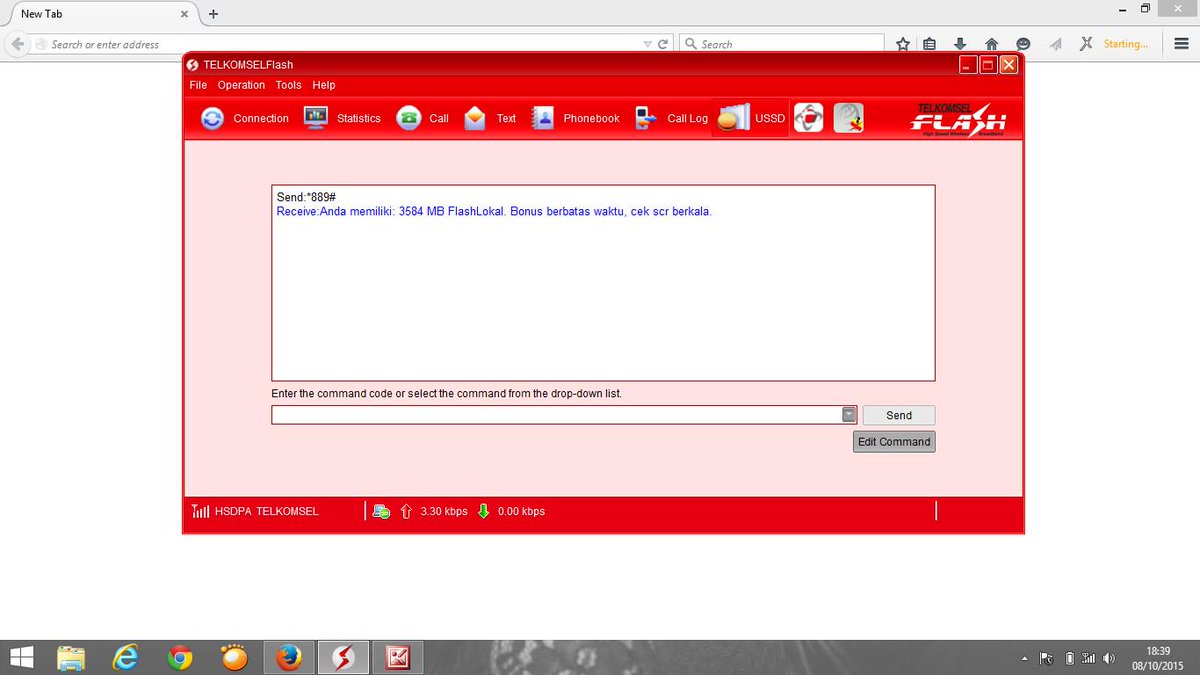Viewport: 1200px width, 675px height.
Task: Show Firefox bookmarks list icon
Action: 930,44
